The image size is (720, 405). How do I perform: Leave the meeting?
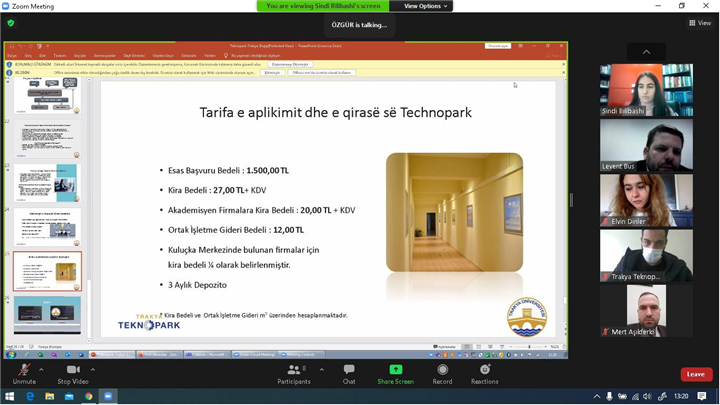click(x=696, y=374)
